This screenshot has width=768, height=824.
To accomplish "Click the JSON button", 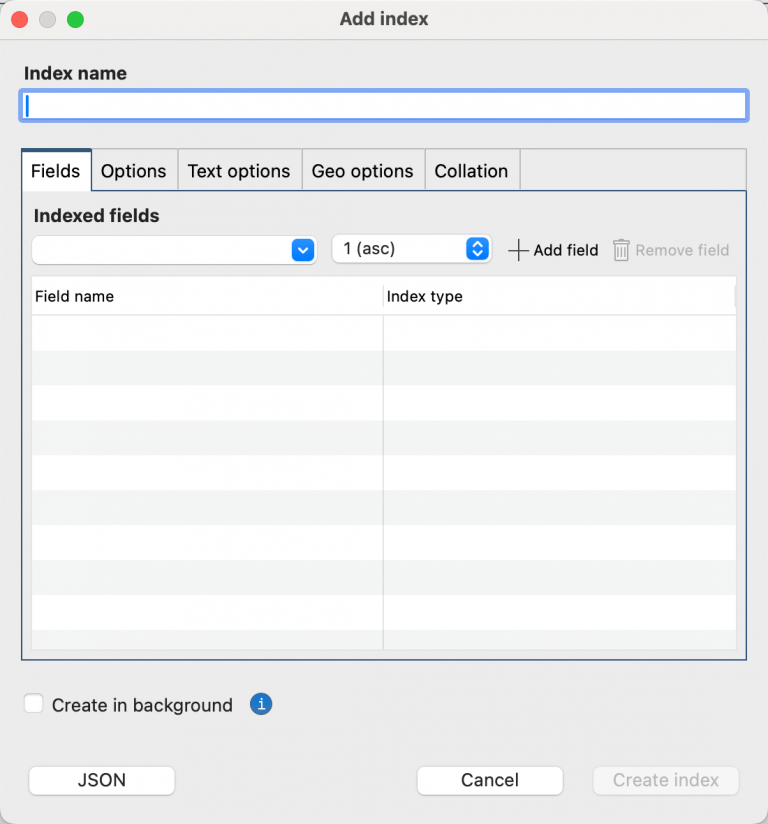I will point(100,780).
